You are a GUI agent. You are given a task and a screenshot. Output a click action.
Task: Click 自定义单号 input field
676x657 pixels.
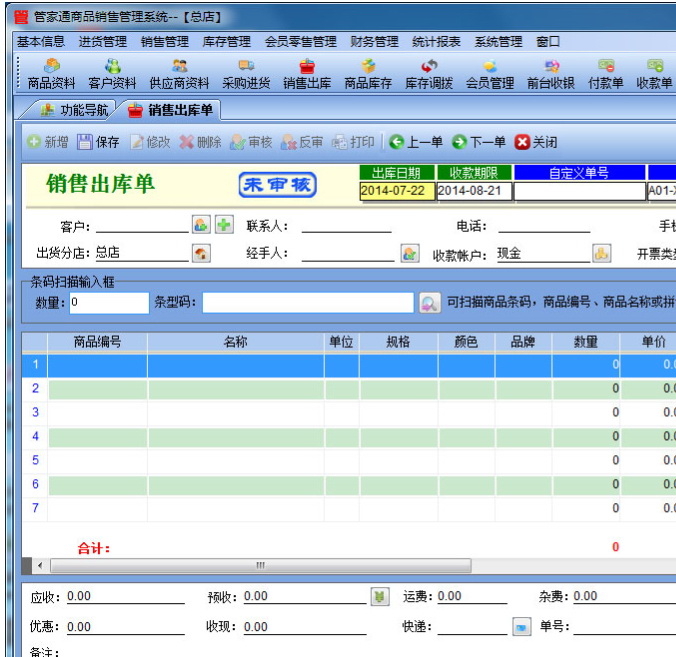pos(580,191)
